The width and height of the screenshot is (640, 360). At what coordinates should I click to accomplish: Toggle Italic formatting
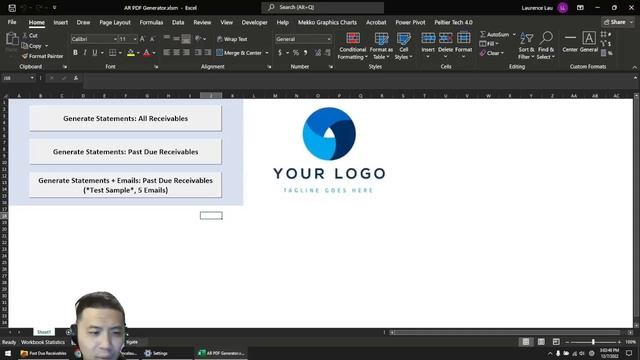(x=85, y=53)
